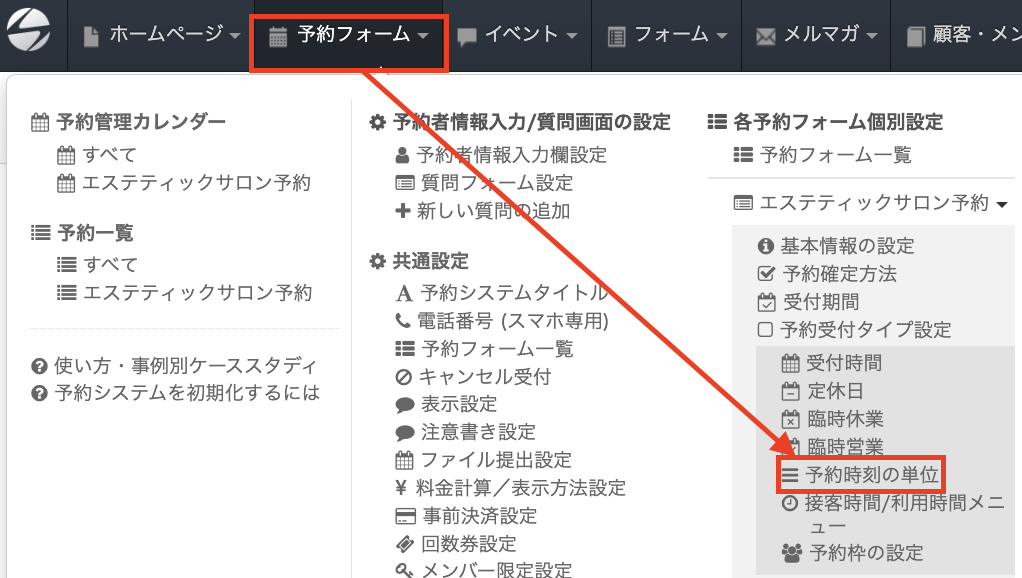Click the clock icon for 接客時間/利用時間メニュー
1022x578 pixels.
tap(790, 503)
